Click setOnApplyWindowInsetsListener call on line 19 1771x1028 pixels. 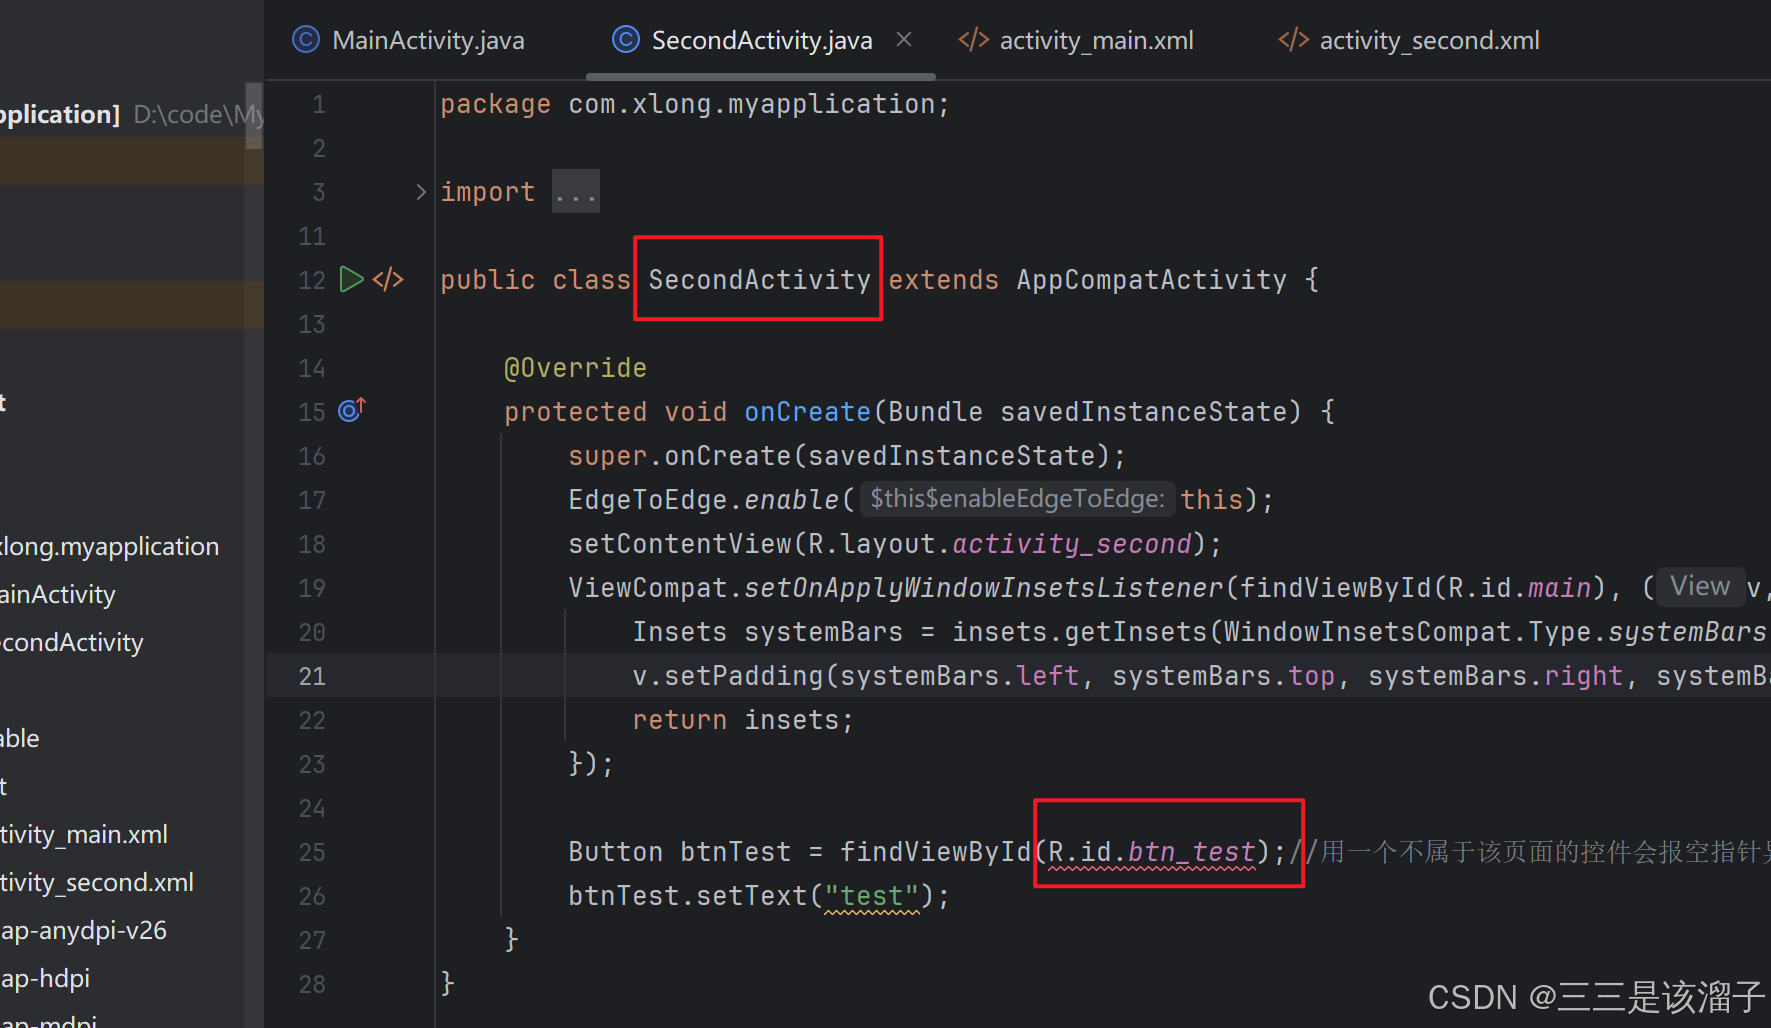984,588
